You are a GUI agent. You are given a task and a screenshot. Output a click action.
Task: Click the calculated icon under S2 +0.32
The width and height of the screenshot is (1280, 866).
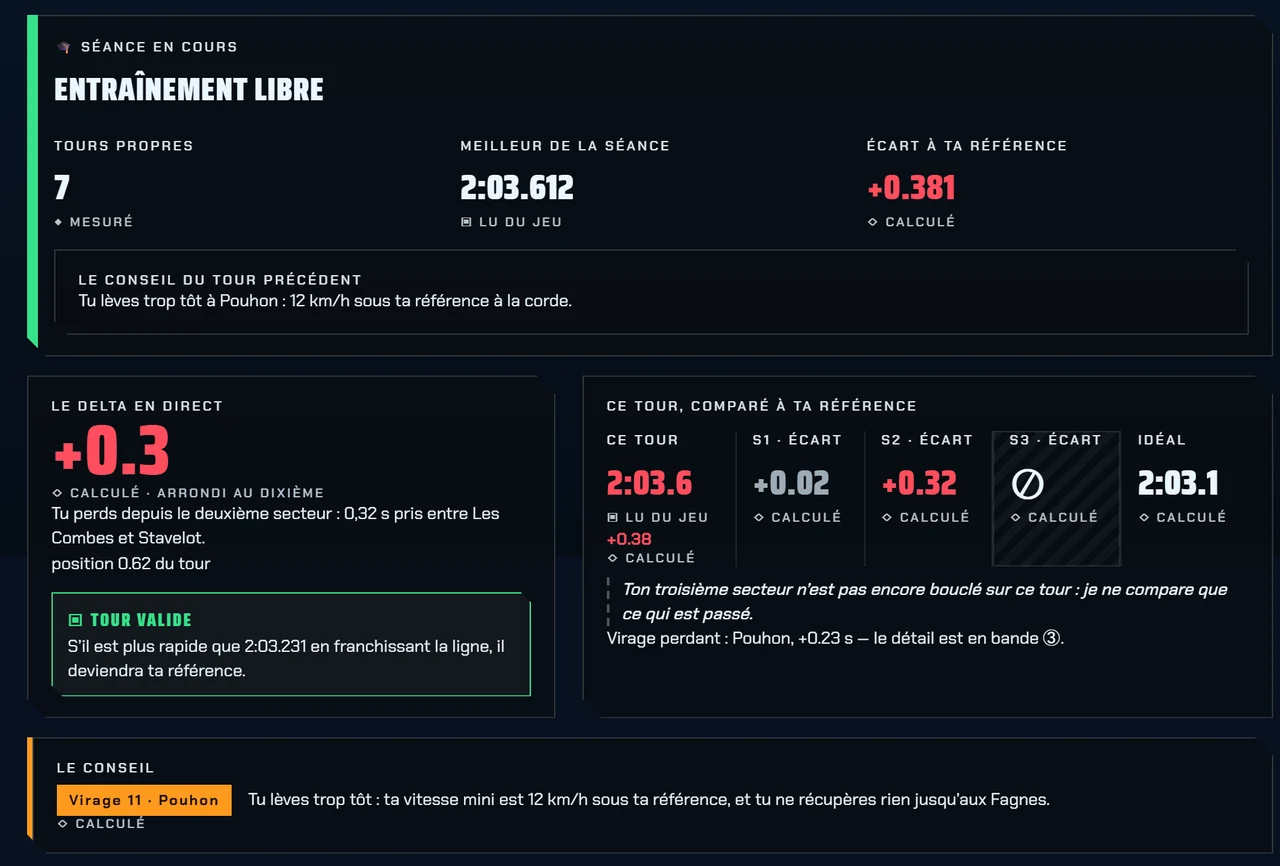pos(887,517)
